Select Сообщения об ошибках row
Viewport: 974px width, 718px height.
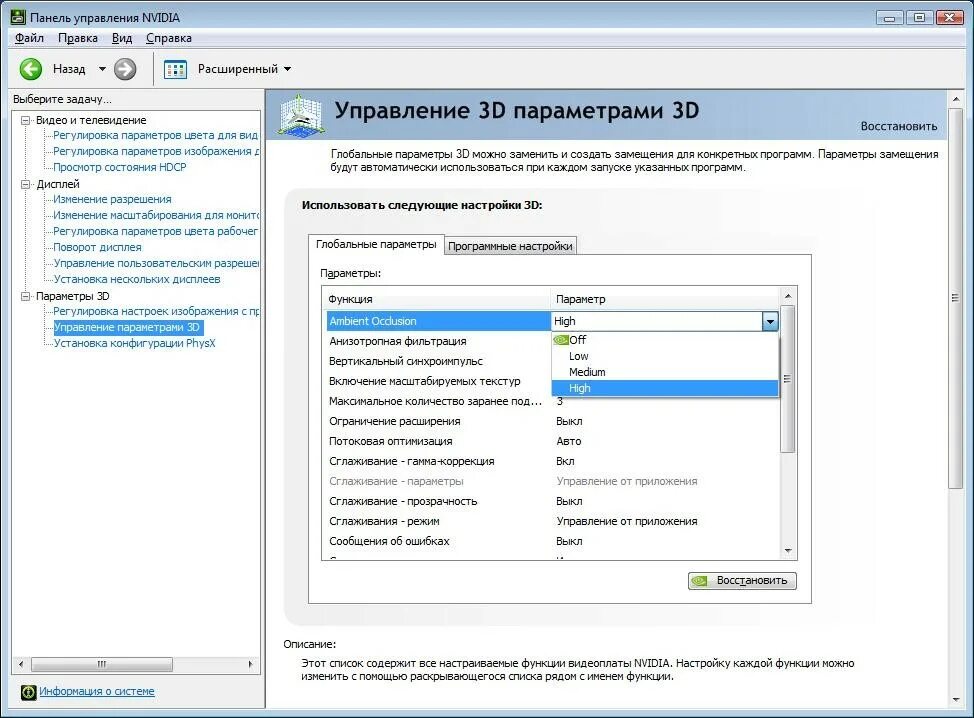(553, 541)
